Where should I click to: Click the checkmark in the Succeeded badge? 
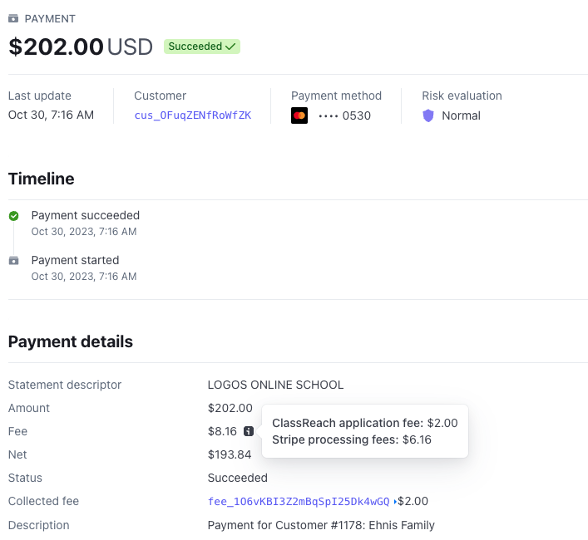(x=231, y=46)
